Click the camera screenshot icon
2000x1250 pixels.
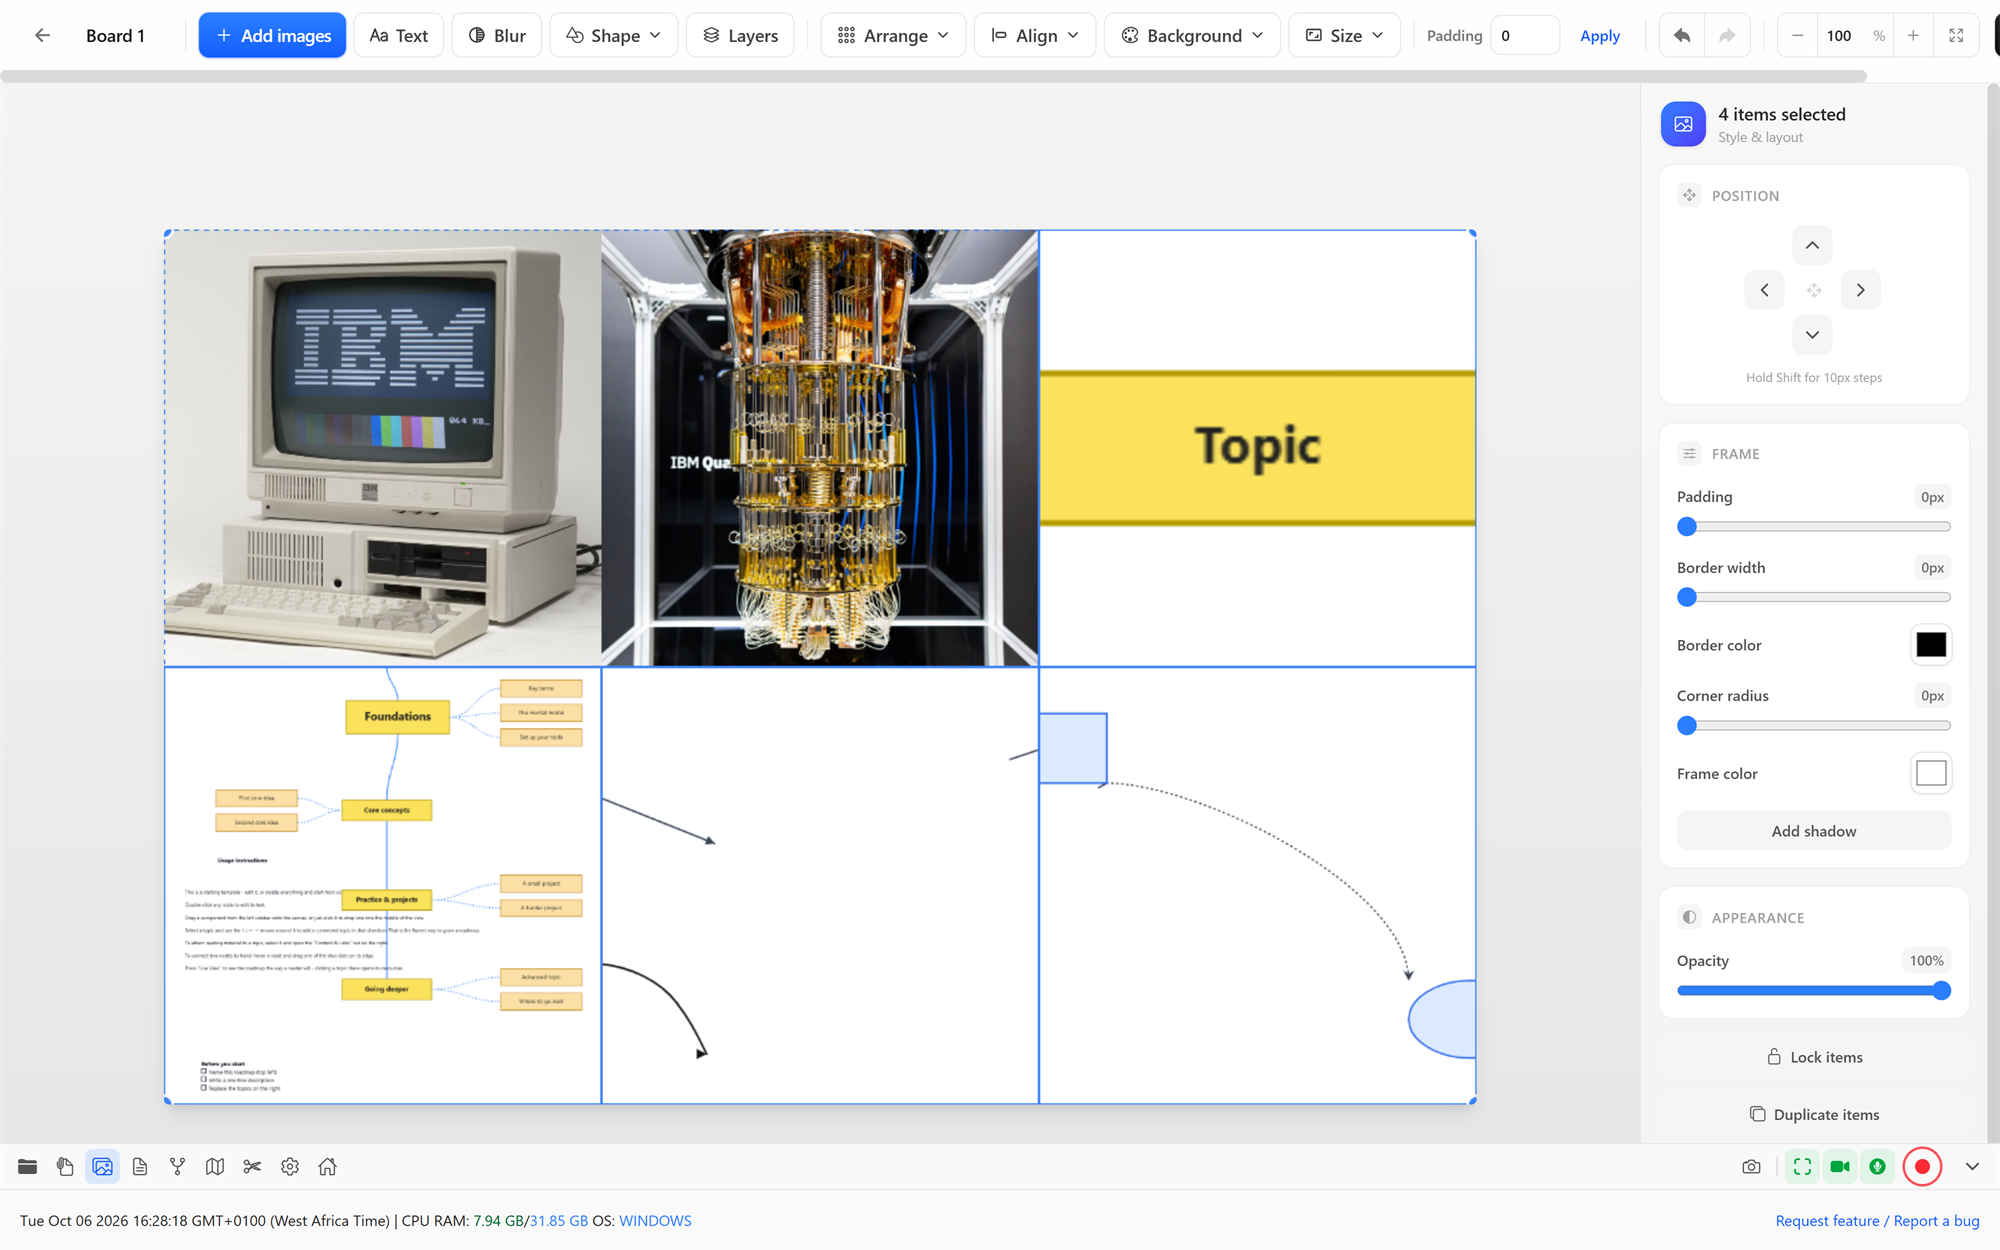[x=1751, y=1166]
